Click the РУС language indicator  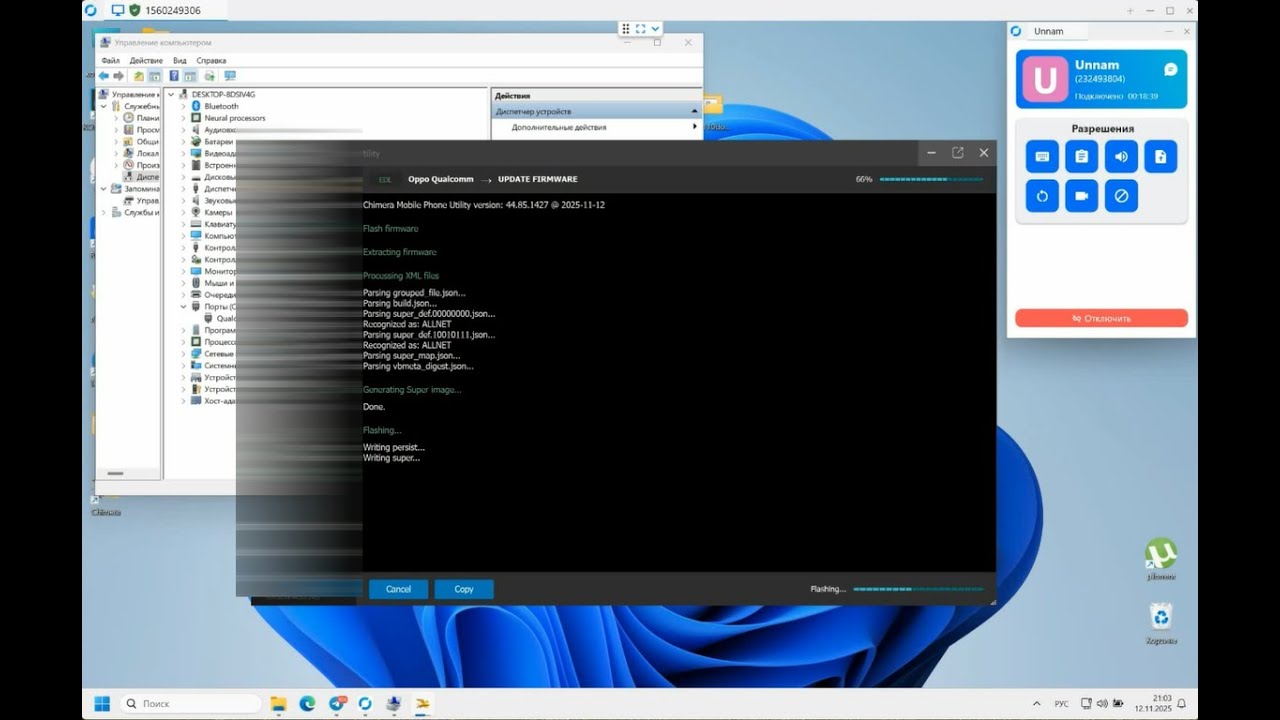[x=1063, y=703]
